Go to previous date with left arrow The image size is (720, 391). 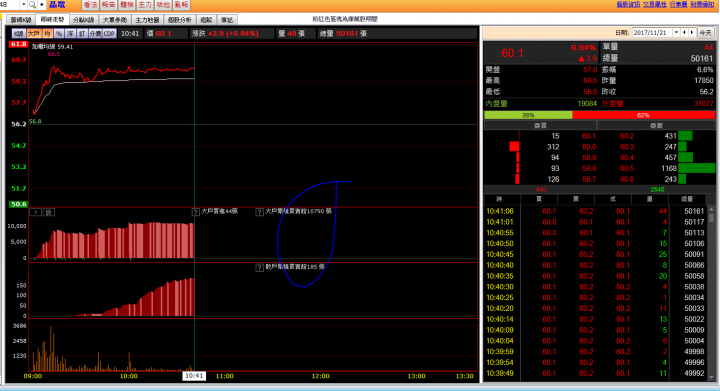tap(685, 33)
